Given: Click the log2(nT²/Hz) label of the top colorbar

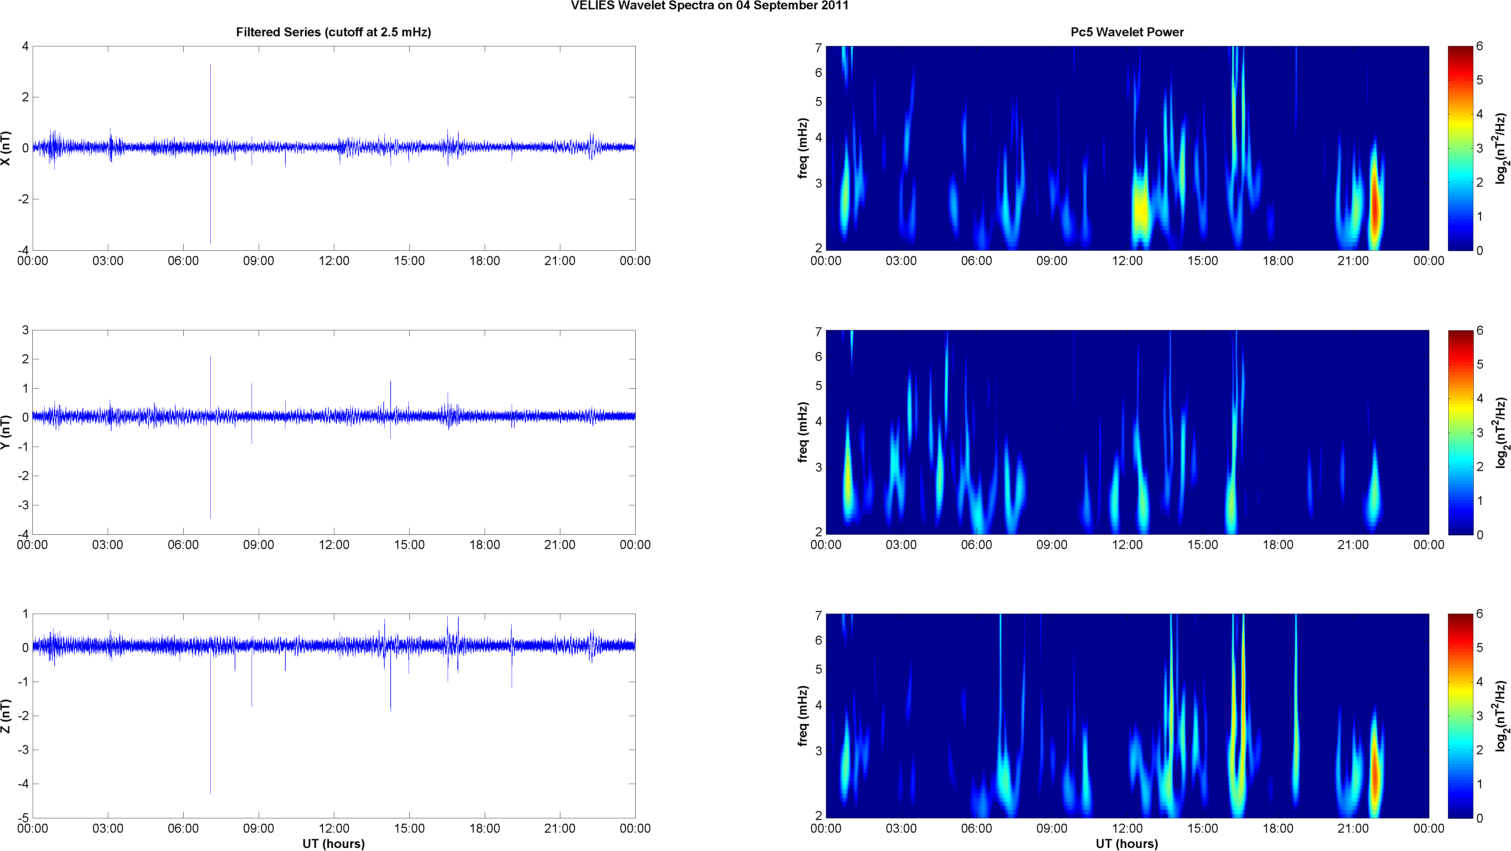Looking at the screenshot, I should (x=1501, y=148).
